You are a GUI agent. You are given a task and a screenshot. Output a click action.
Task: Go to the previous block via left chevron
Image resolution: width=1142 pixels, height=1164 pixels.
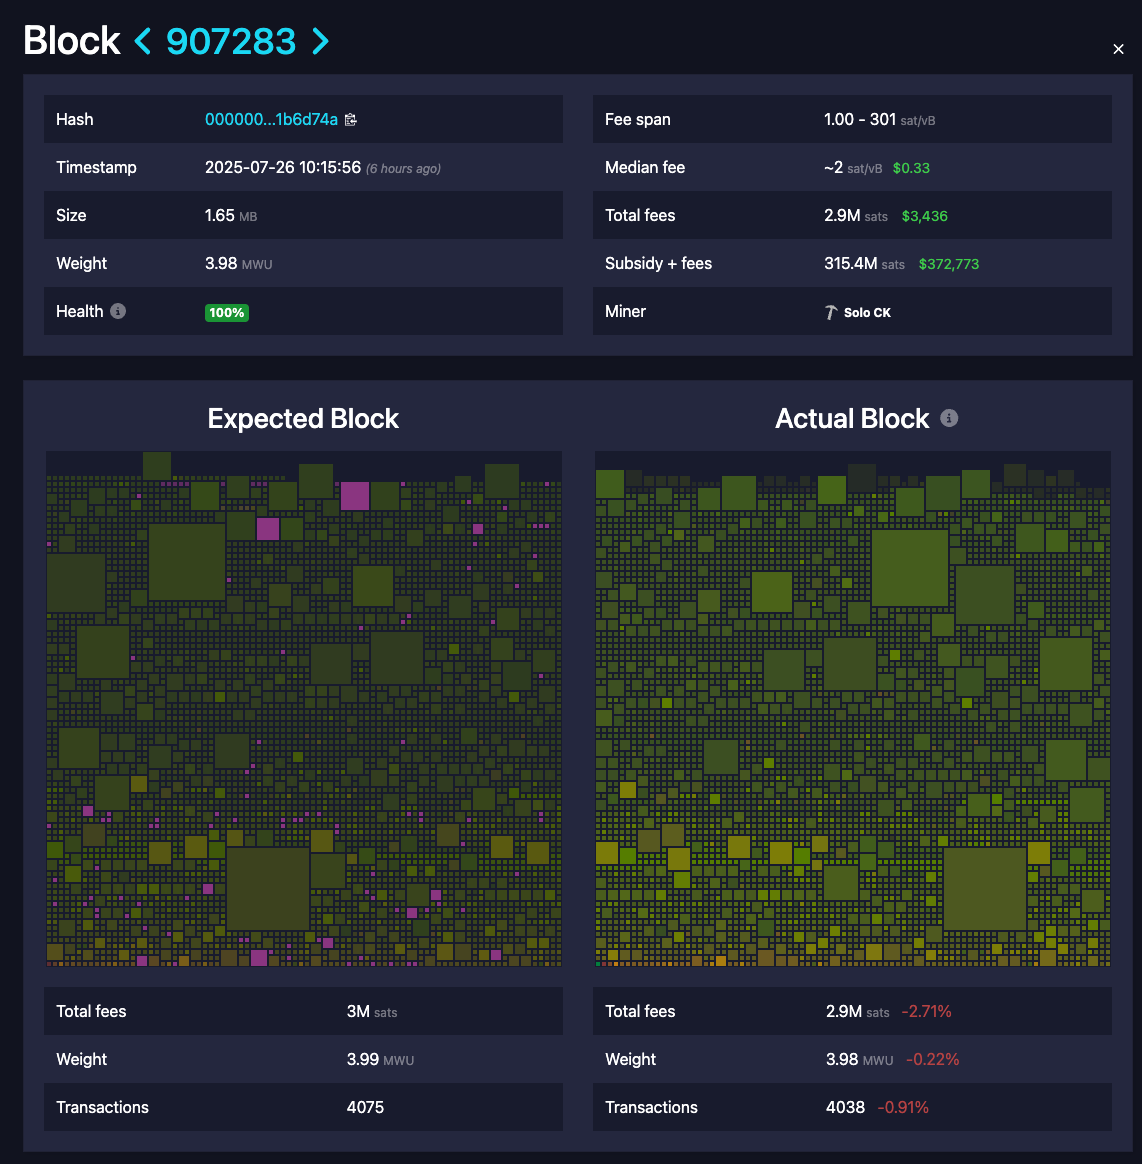pos(142,41)
